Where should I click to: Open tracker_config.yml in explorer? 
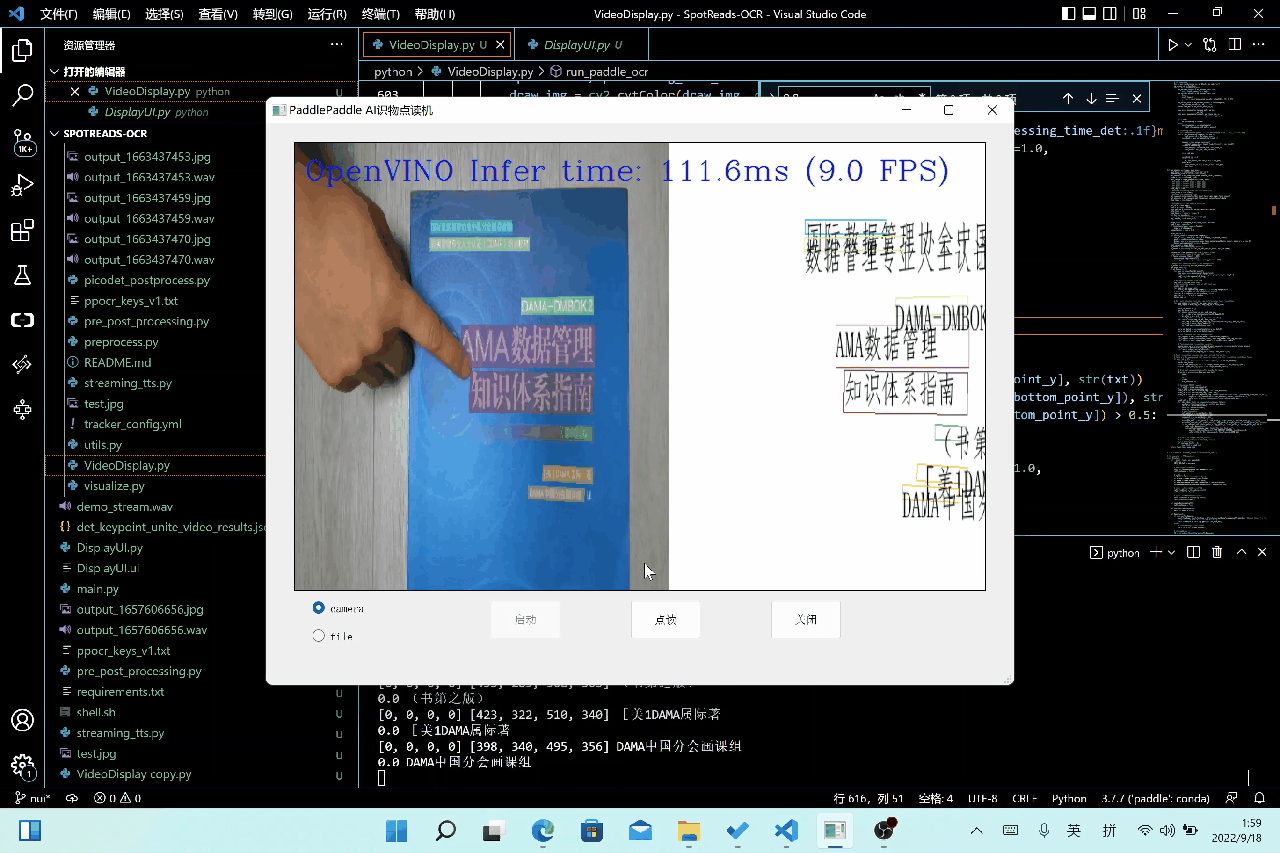133,424
